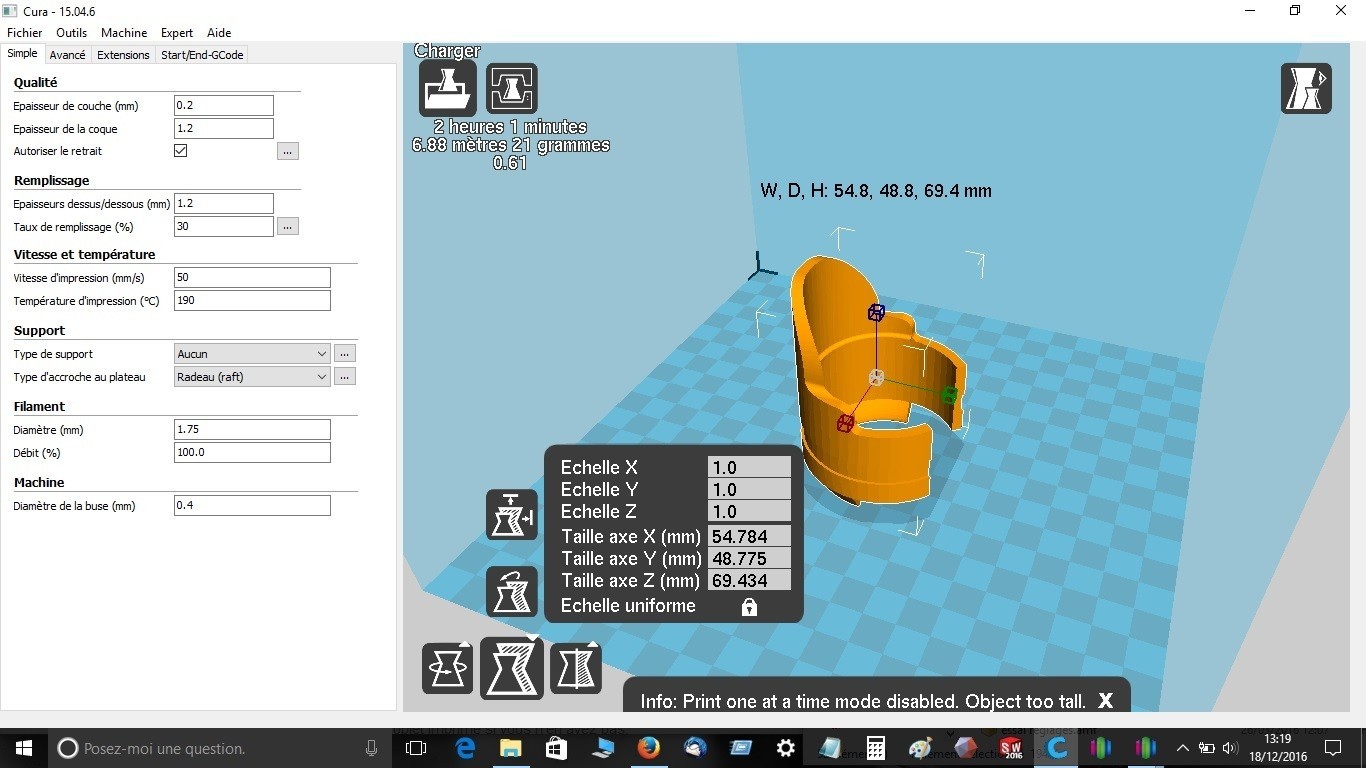Click the Epaisseur de couche field
This screenshot has width=1366, height=768.
tap(224, 106)
